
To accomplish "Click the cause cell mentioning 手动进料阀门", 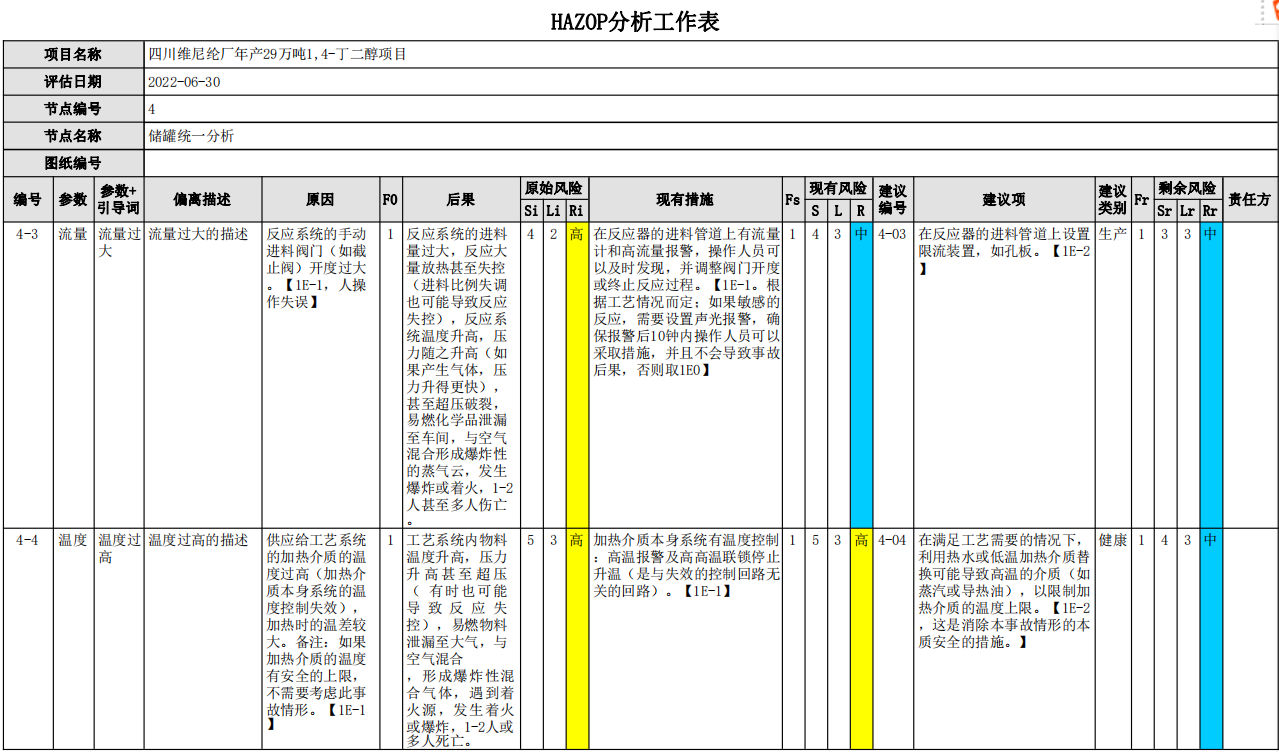I will pos(321,375).
